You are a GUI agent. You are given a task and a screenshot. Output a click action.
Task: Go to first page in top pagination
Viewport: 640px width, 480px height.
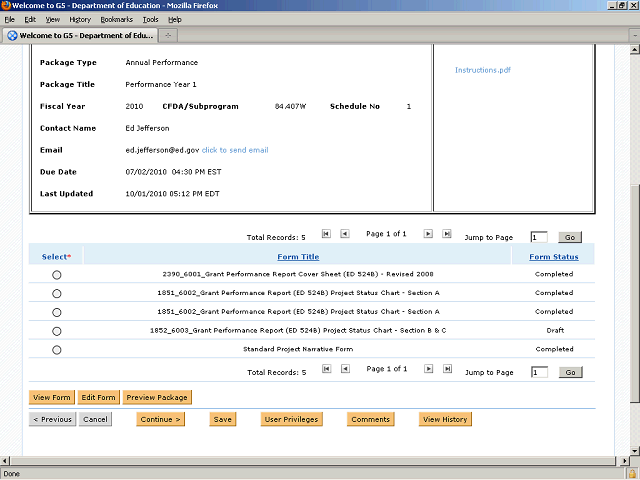tap(326, 234)
